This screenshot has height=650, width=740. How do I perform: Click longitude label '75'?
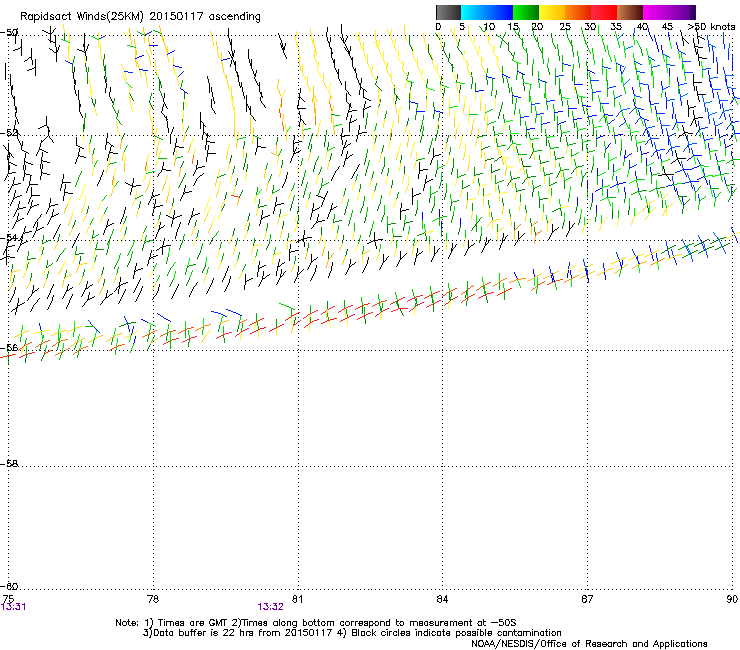pyautogui.click(x=8, y=599)
